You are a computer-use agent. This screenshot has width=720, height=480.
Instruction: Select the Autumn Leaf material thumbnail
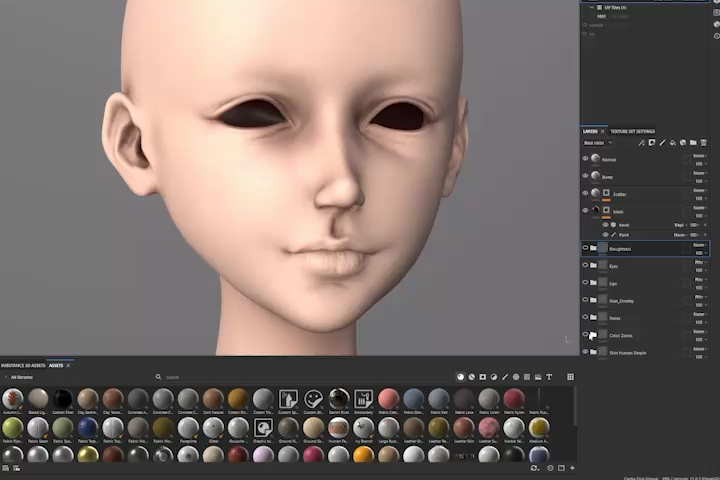pyautogui.click(x=12, y=399)
